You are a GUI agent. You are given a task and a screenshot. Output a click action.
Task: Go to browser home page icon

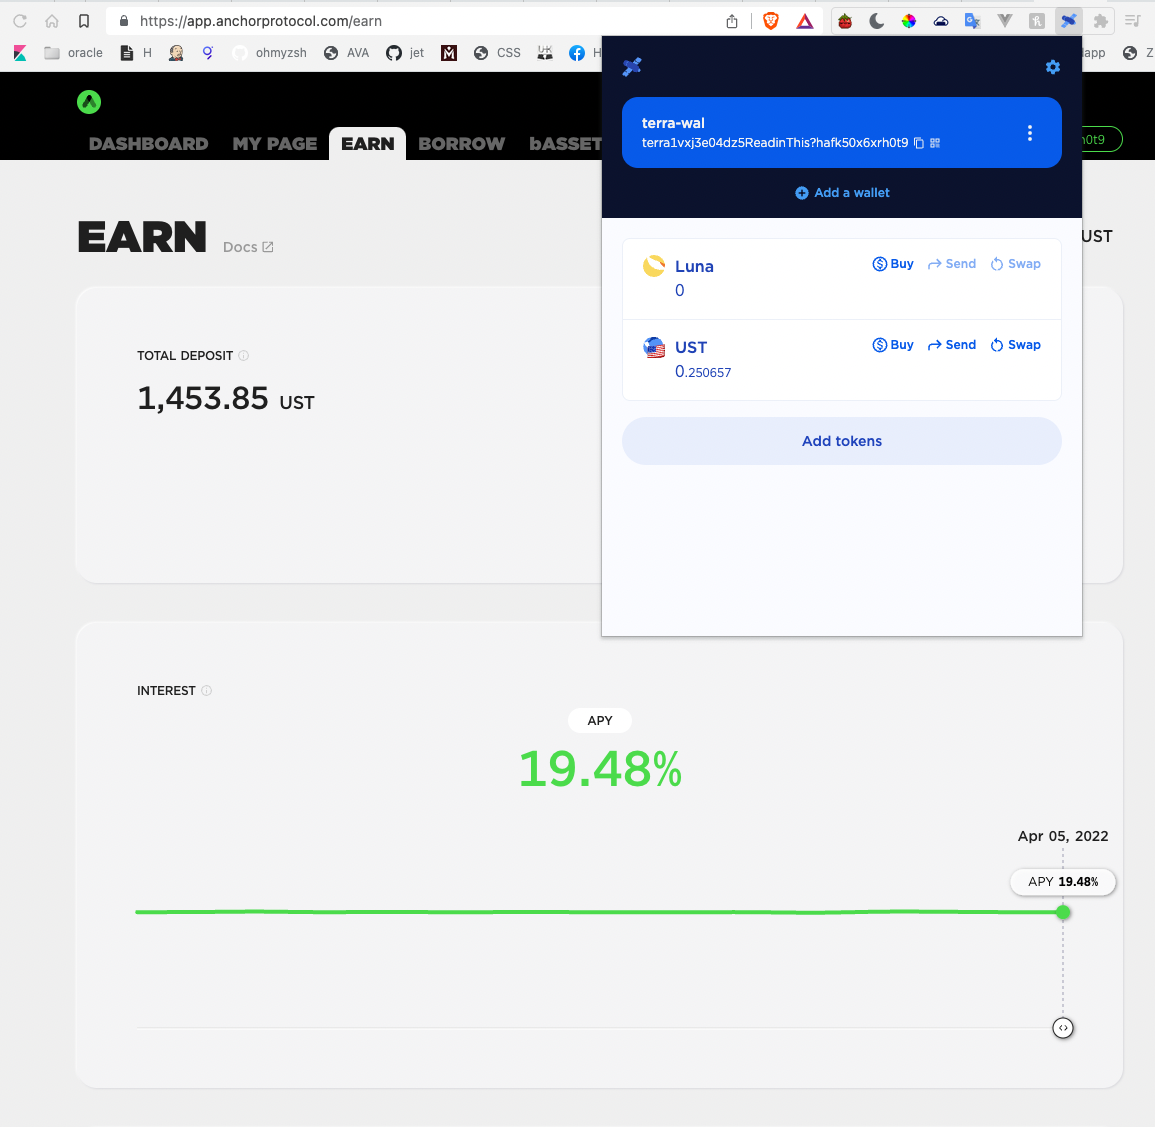(x=52, y=21)
